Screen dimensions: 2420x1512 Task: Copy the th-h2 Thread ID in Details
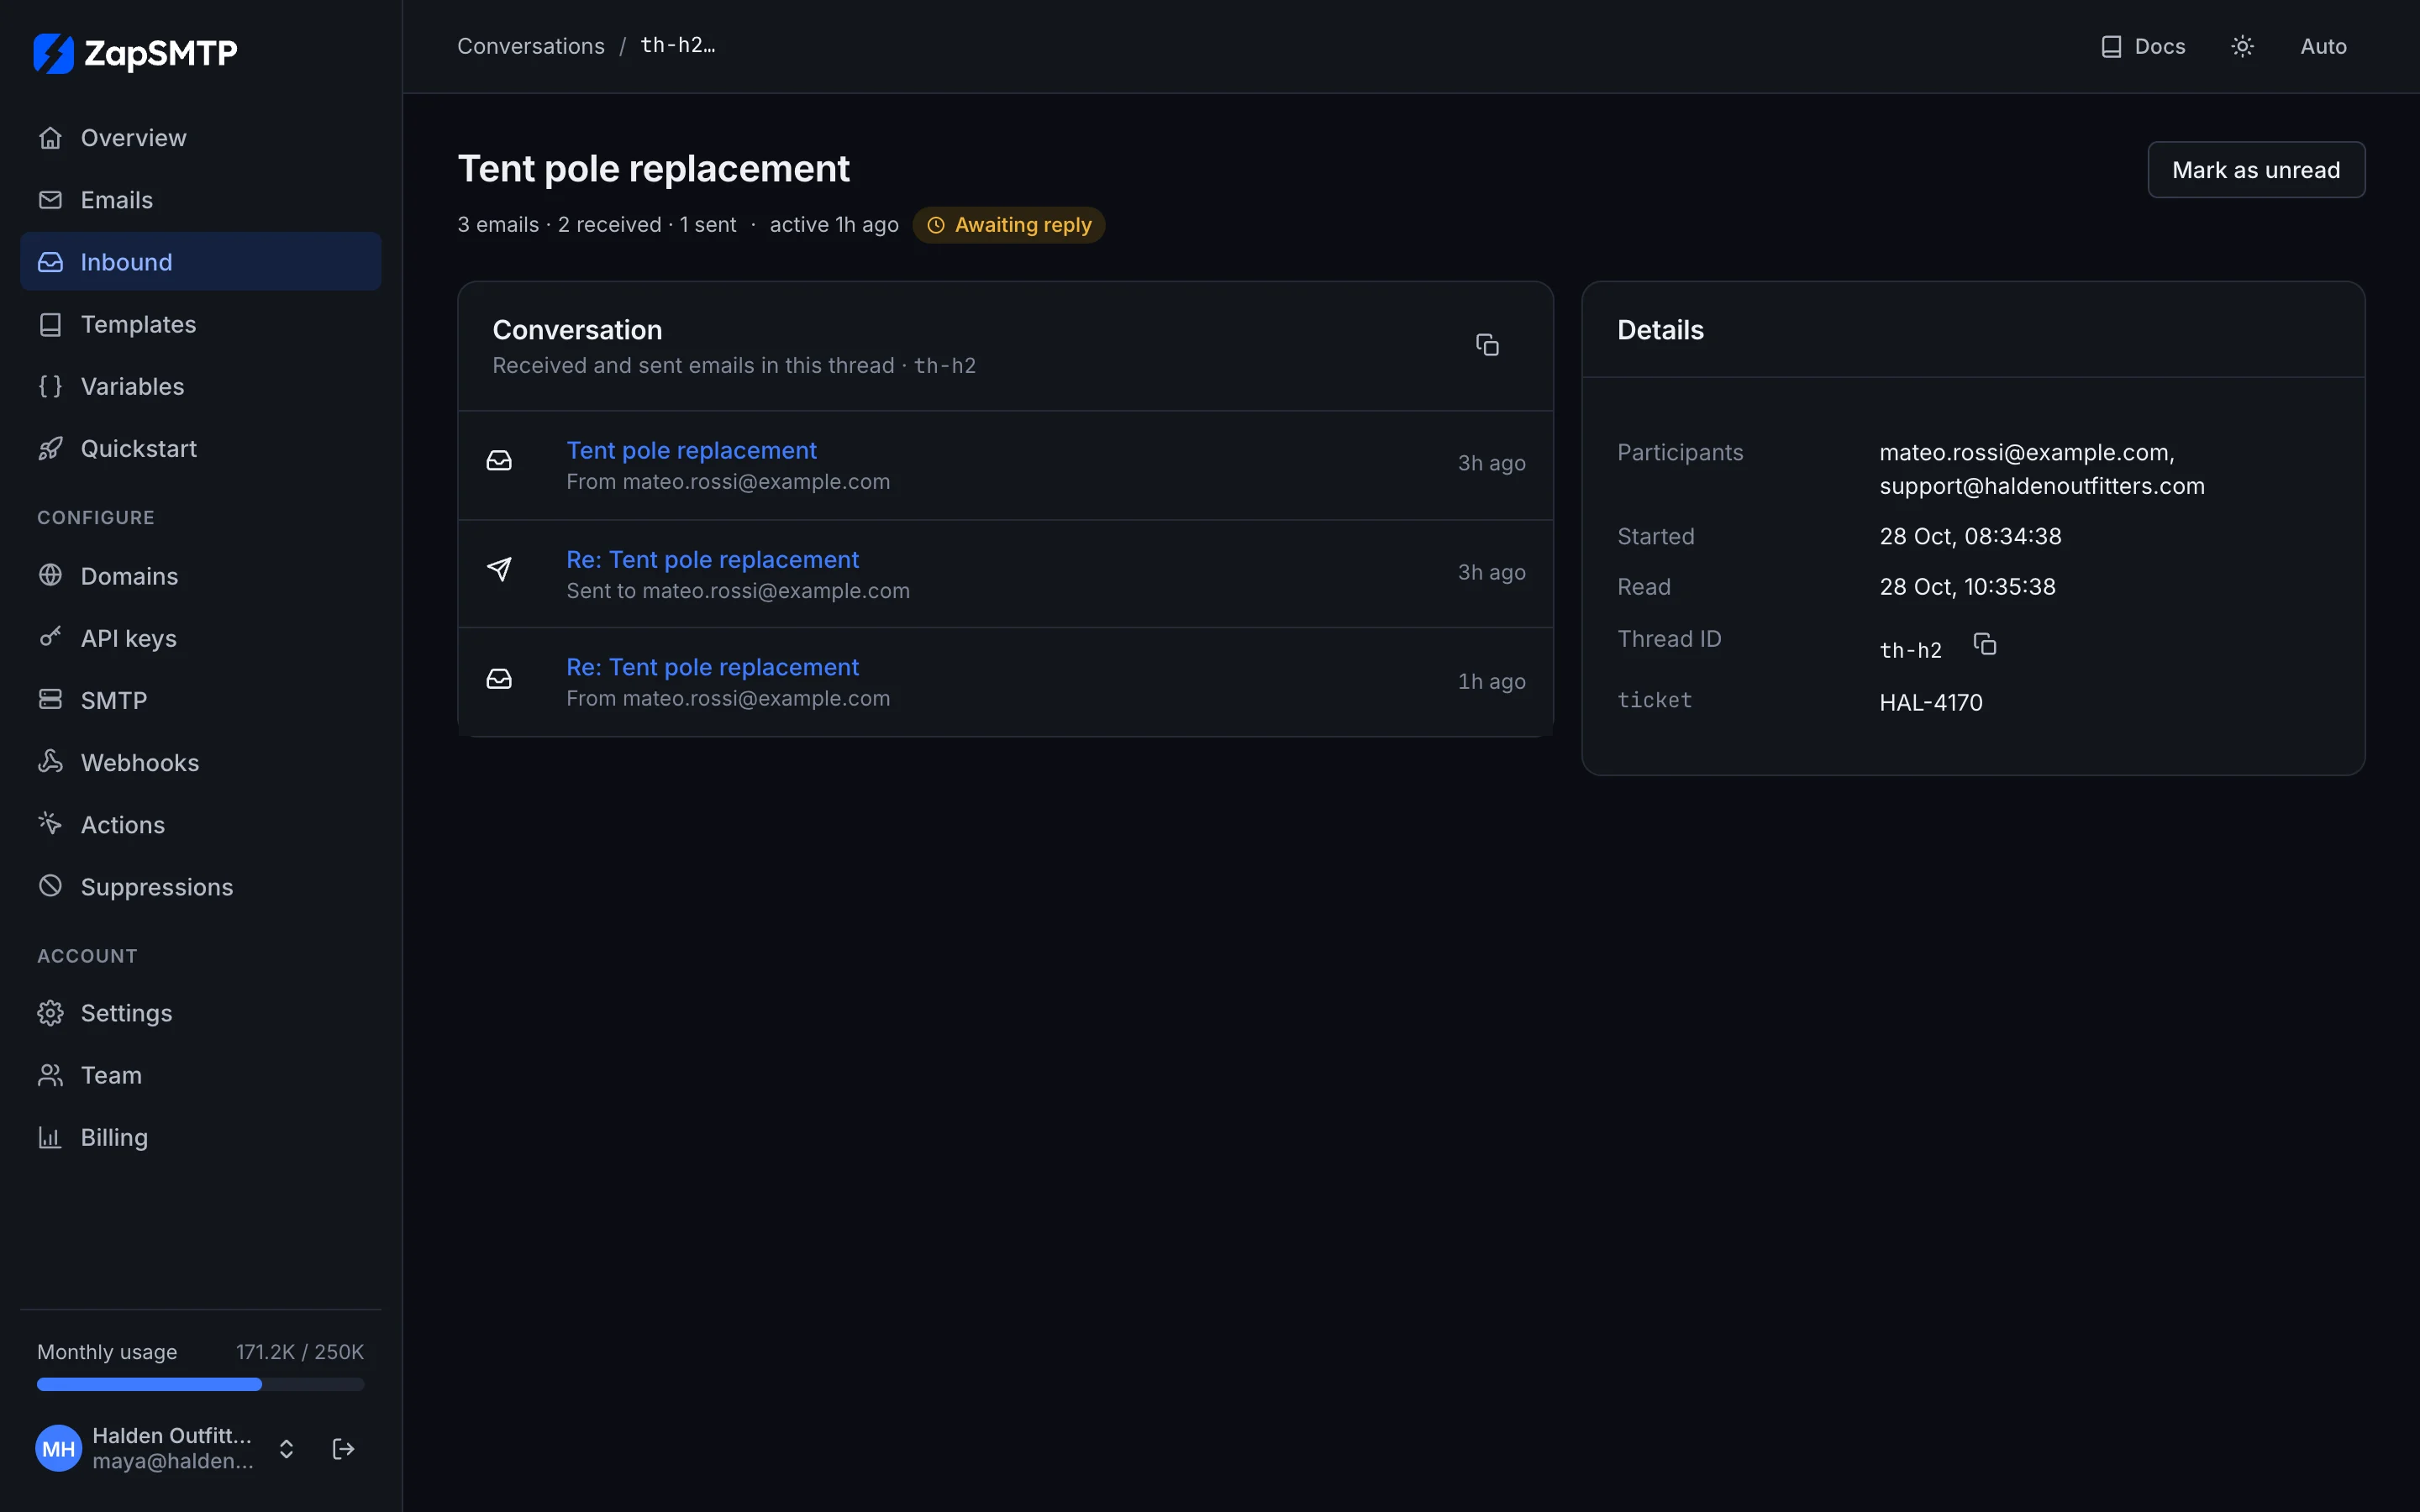coord(1985,644)
